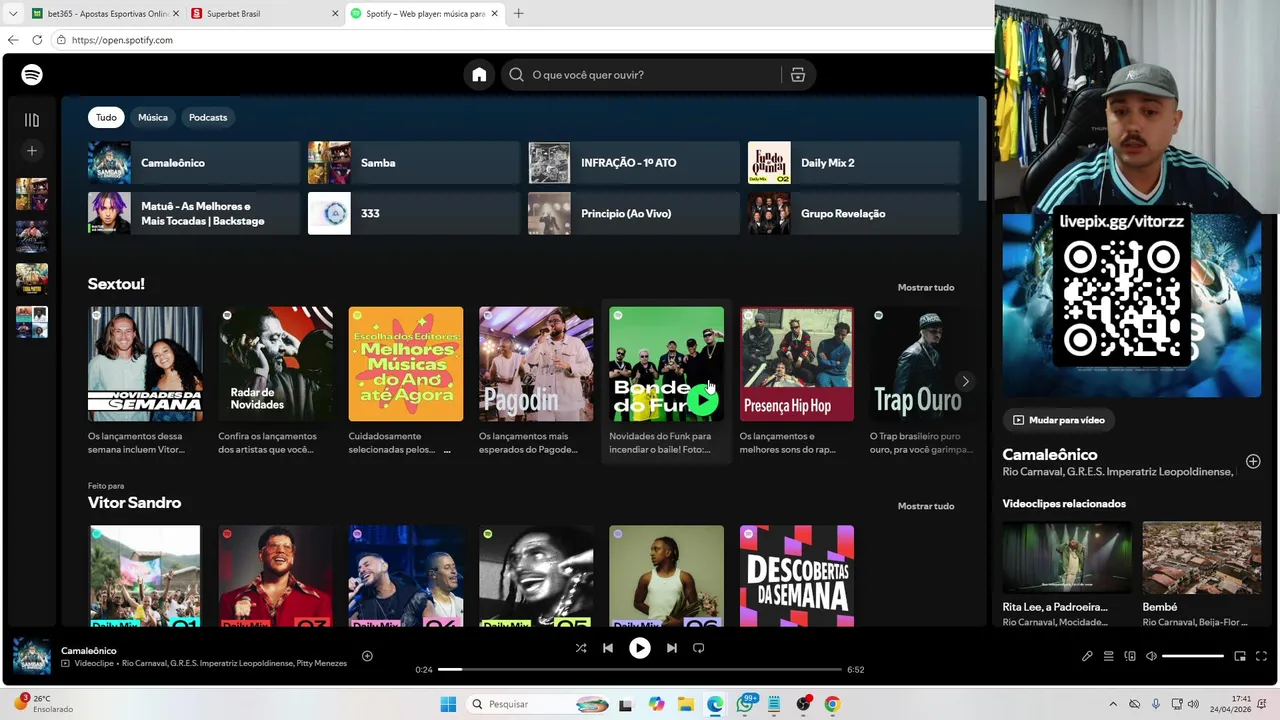Select the Tudo filter chip
Screen dimensions: 1280x720
[106, 117]
